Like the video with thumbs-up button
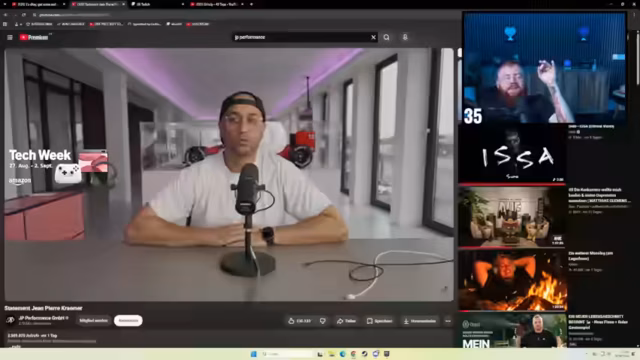 coord(300,321)
